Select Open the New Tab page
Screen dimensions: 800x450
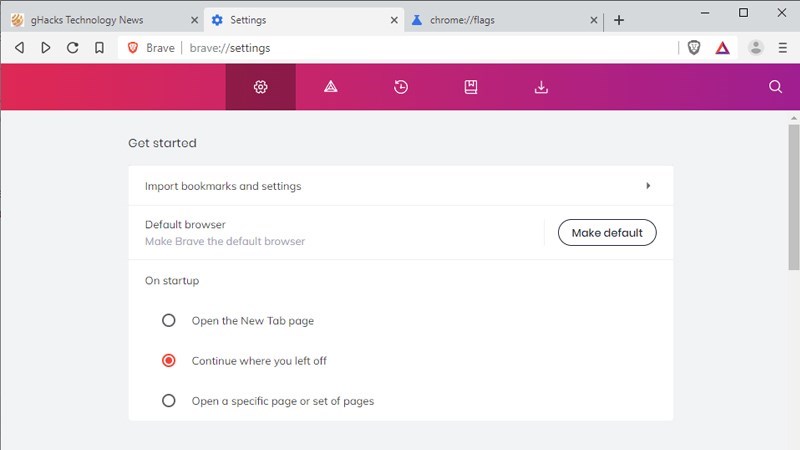point(168,320)
